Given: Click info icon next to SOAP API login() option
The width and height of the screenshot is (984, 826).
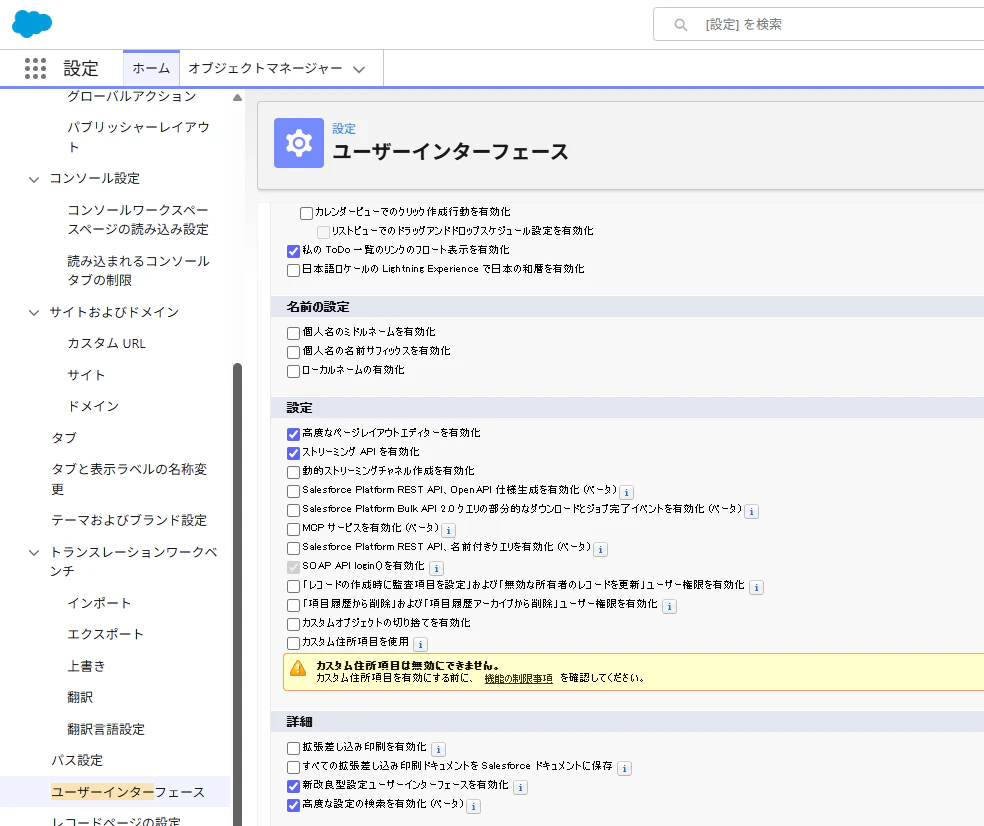Looking at the screenshot, I should click(x=436, y=568).
